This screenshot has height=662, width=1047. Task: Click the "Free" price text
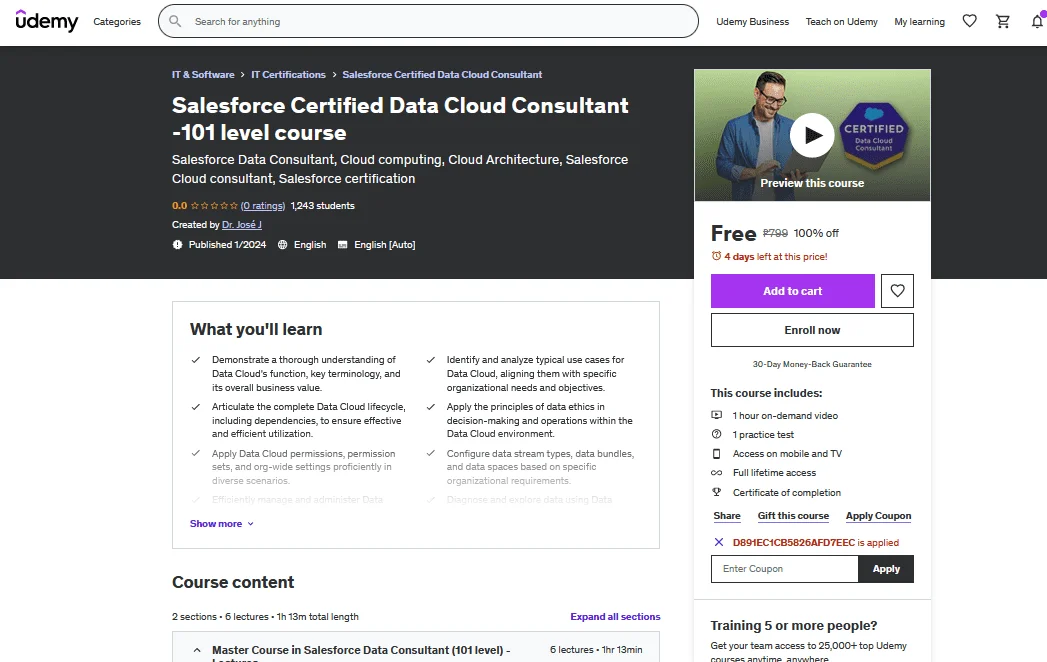click(x=733, y=233)
